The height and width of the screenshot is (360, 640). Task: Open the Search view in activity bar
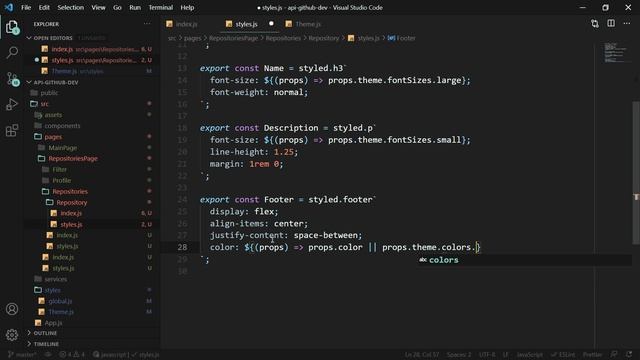[x=12, y=52]
